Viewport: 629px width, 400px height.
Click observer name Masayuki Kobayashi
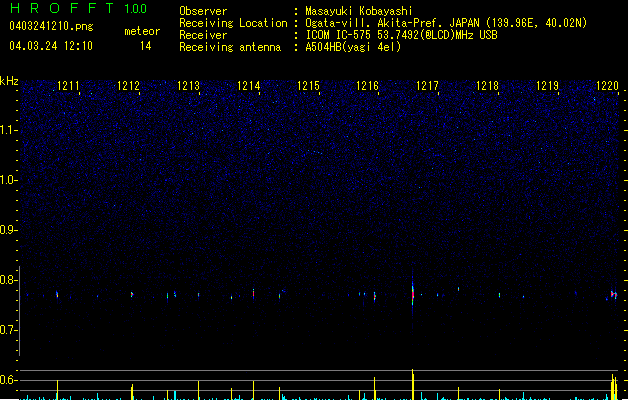359,11
